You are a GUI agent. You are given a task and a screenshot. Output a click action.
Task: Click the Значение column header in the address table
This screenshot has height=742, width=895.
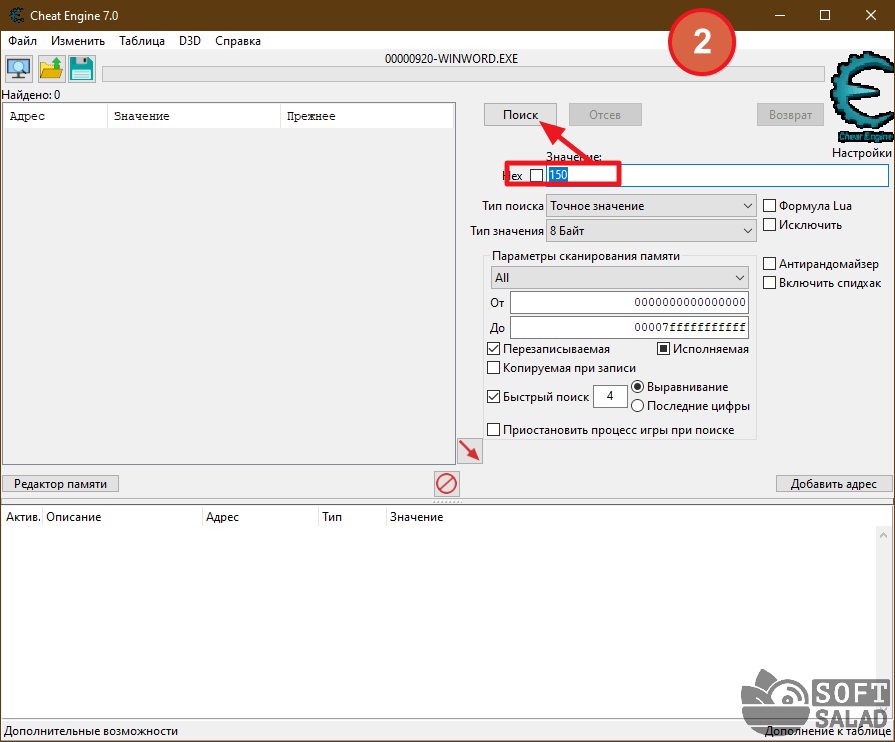pos(416,517)
